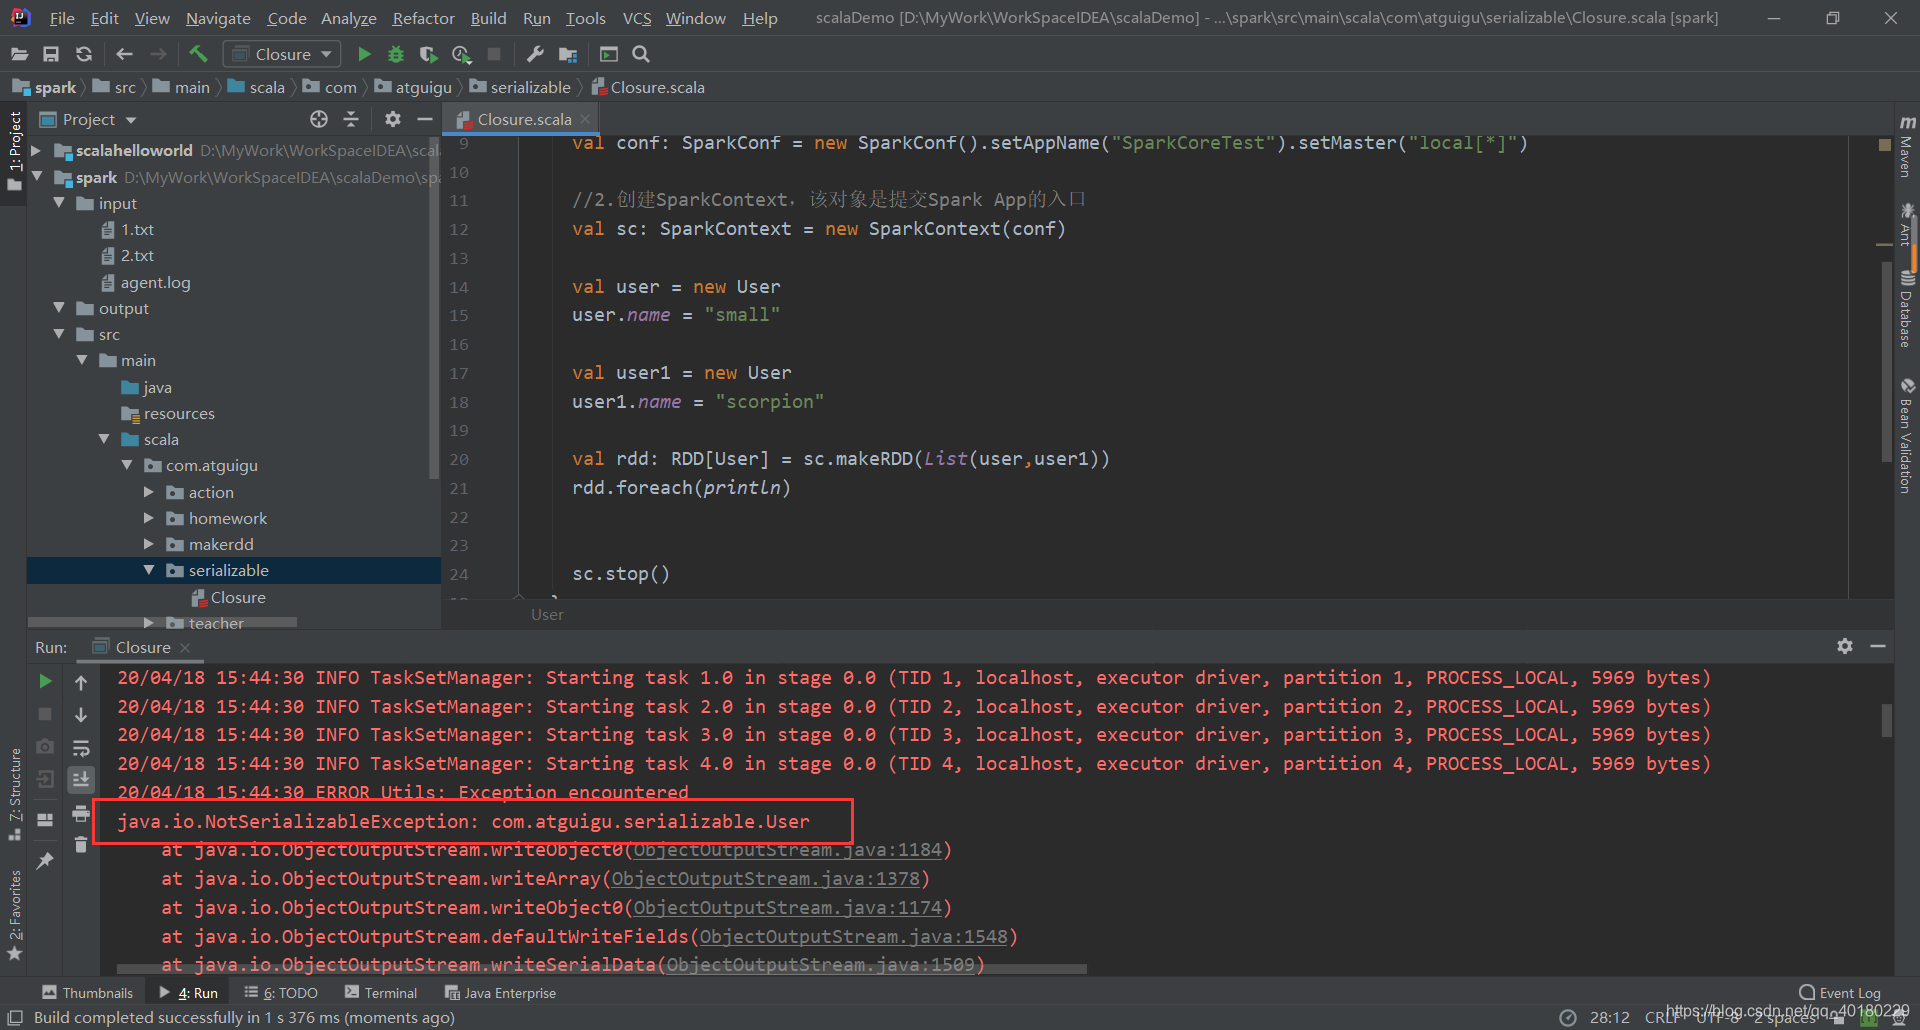The height and width of the screenshot is (1030, 1920).
Task: Open the 6: TODO tool window
Action: click(281, 993)
